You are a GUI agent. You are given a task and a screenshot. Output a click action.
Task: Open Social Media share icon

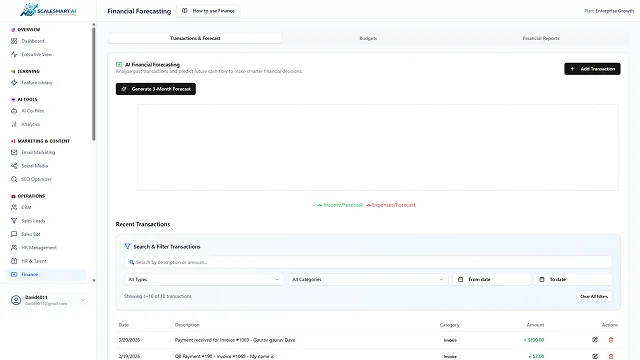coord(14,166)
